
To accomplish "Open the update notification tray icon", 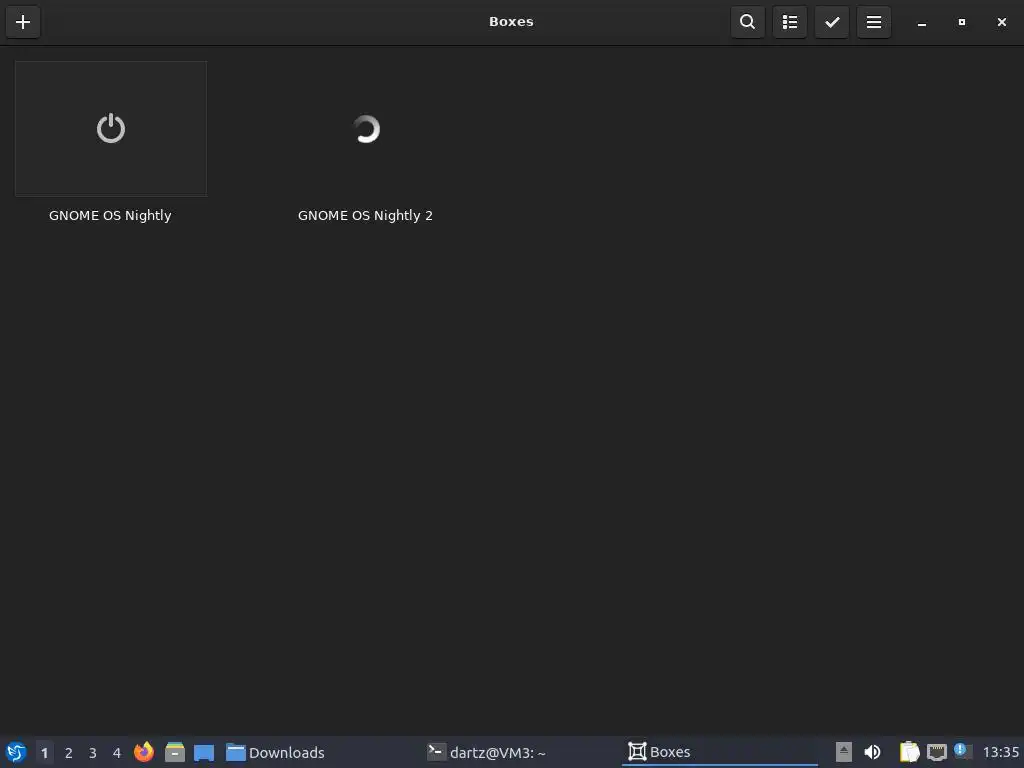I will pos(963,751).
